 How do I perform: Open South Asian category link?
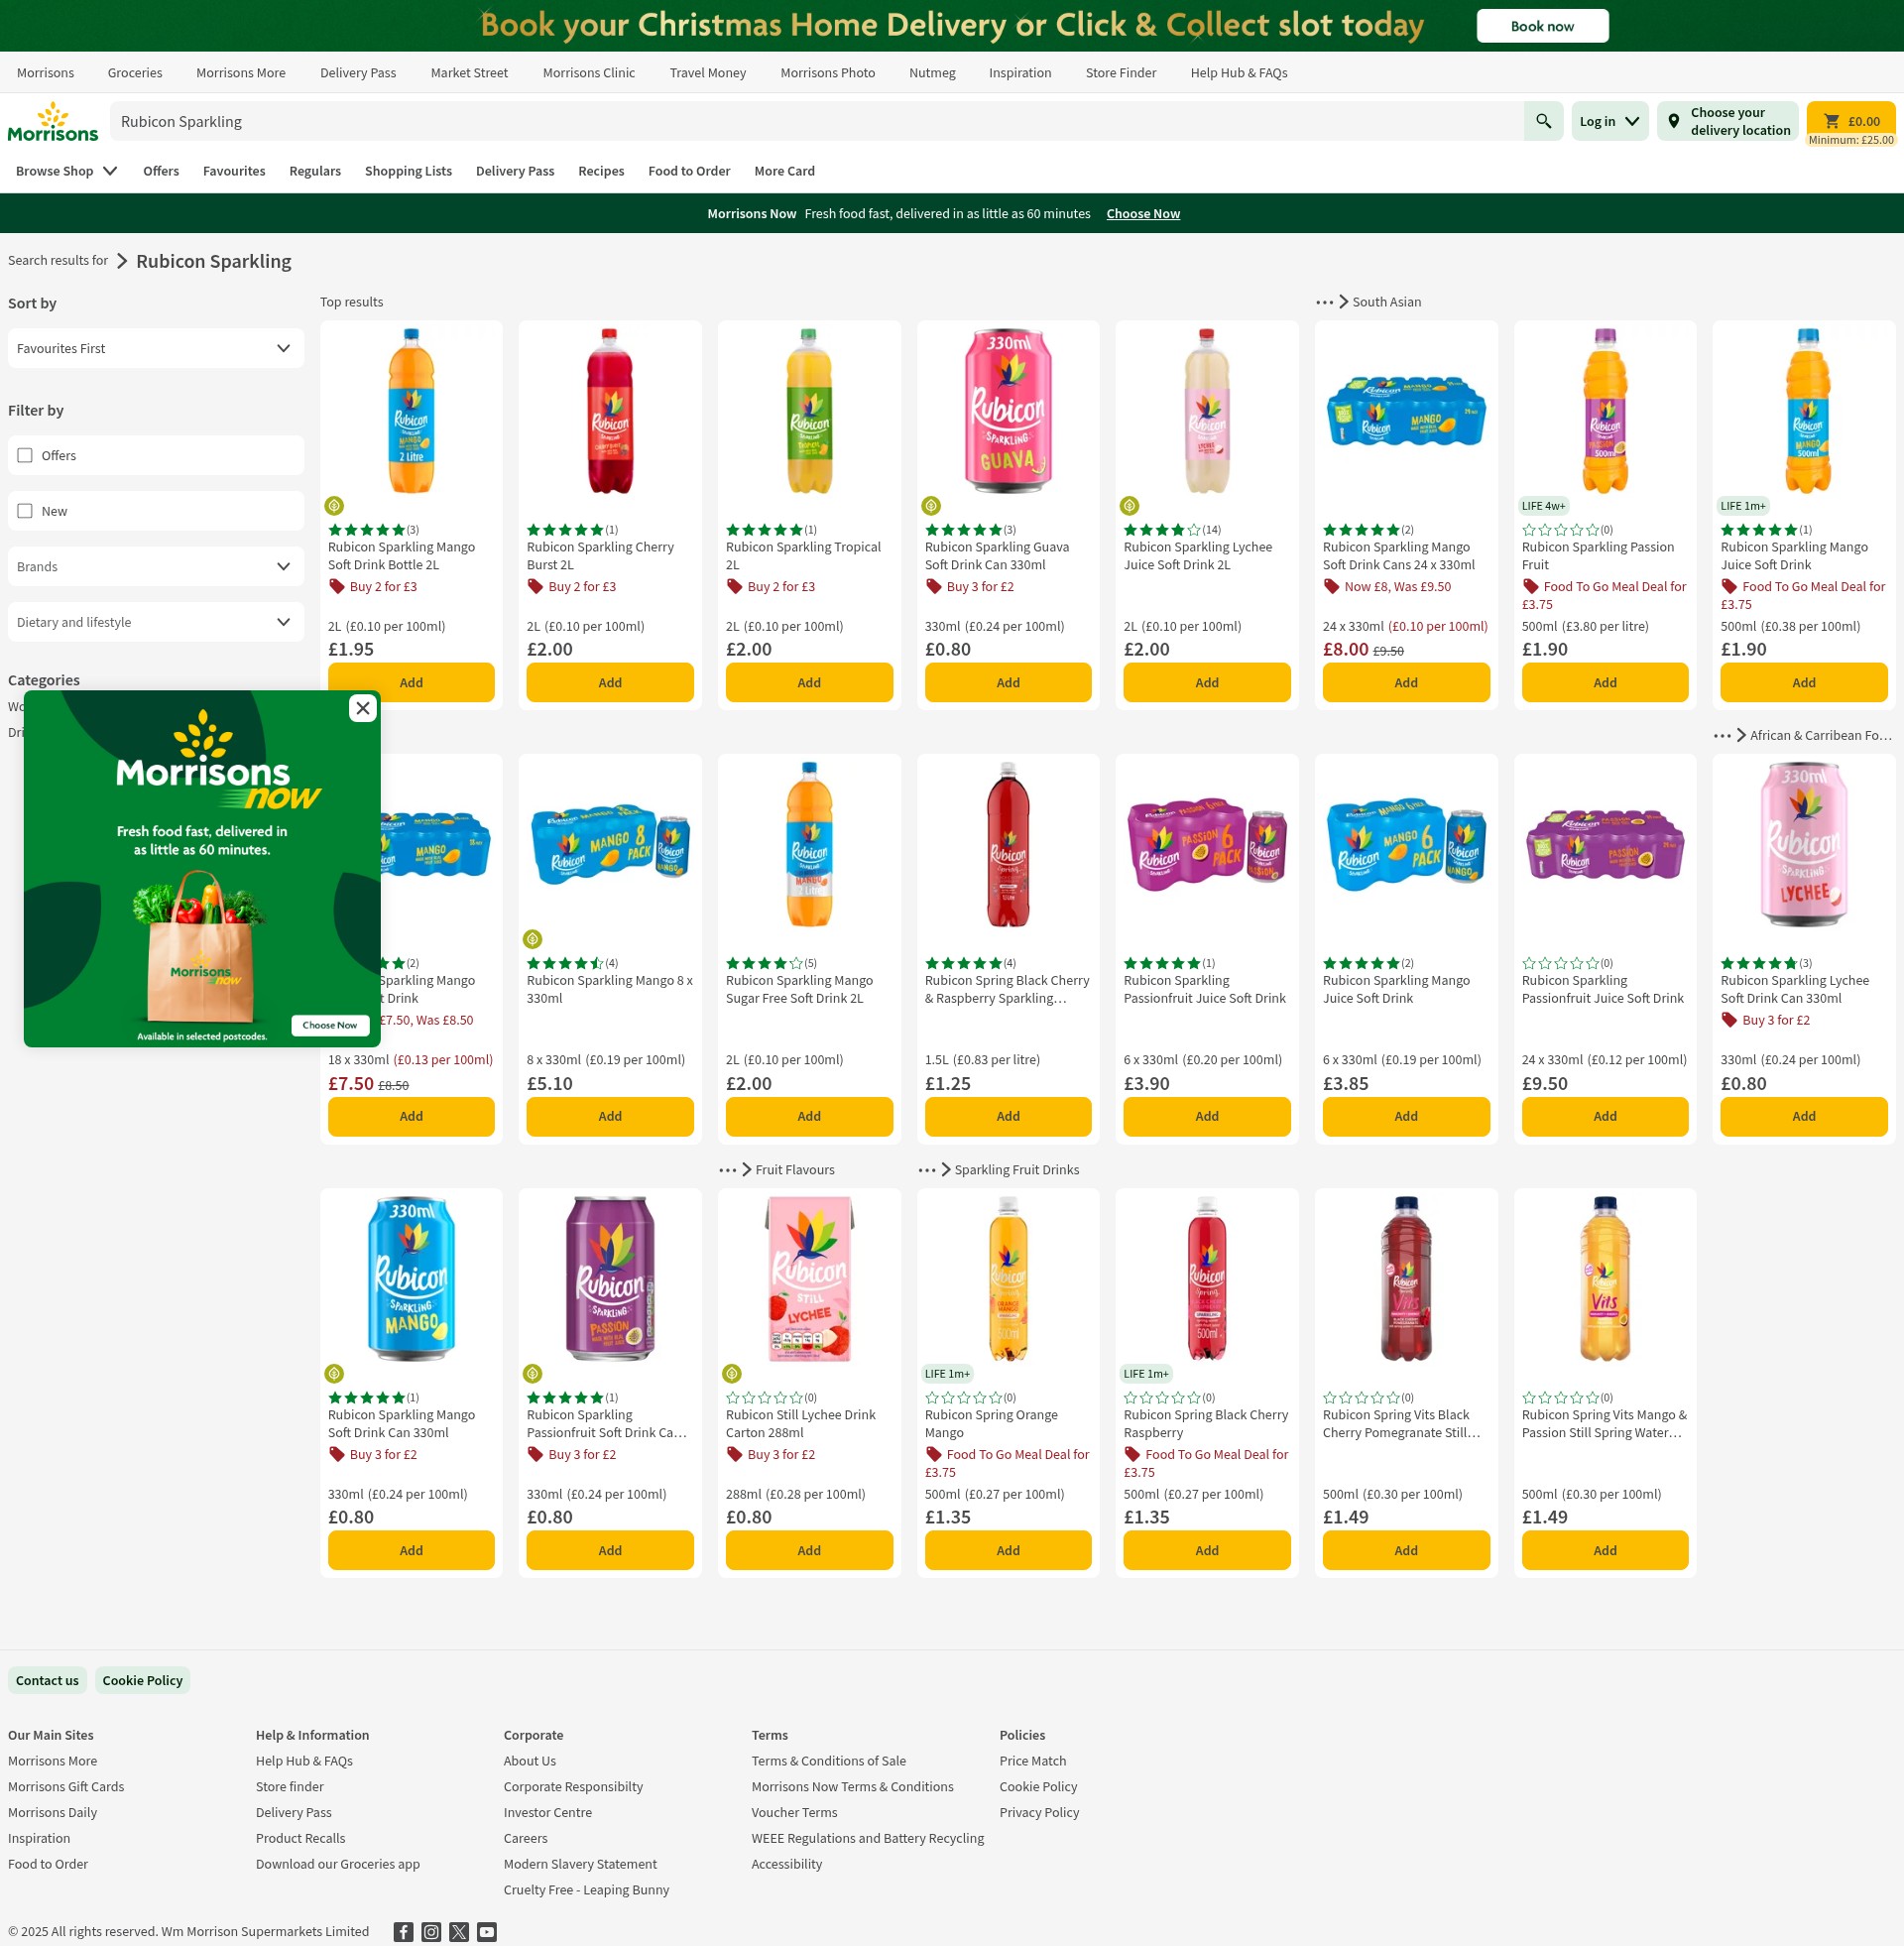[x=1386, y=302]
